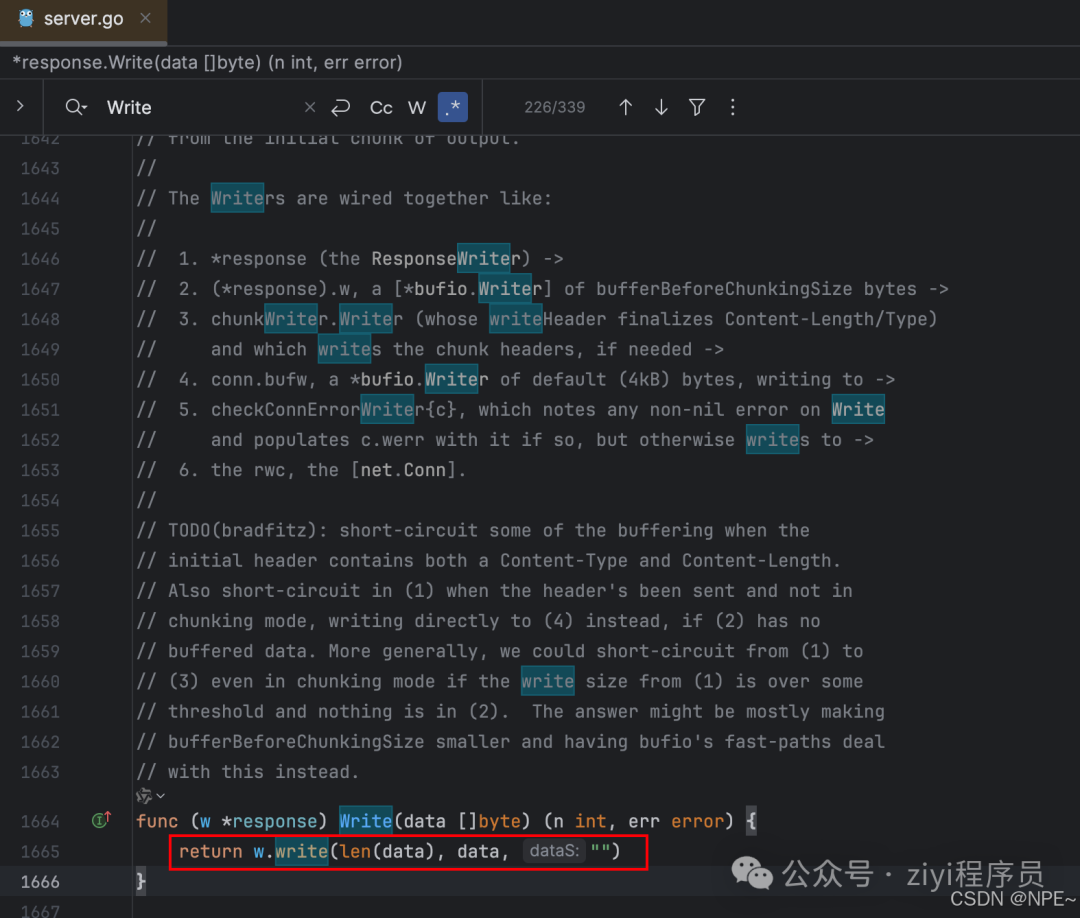This screenshot has width=1080, height=918.
Task: Open filter options with the funnel icon
Action: (696, 107)
